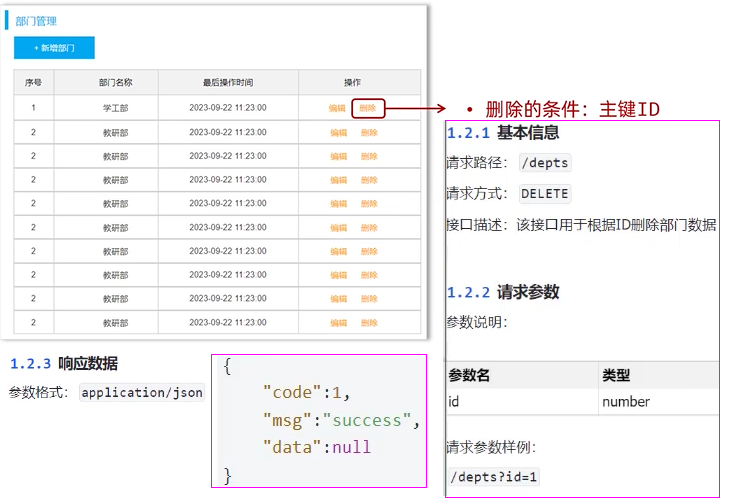Click the 序号 column header
The width and height of the screenshot is (734, 500).
33,83
